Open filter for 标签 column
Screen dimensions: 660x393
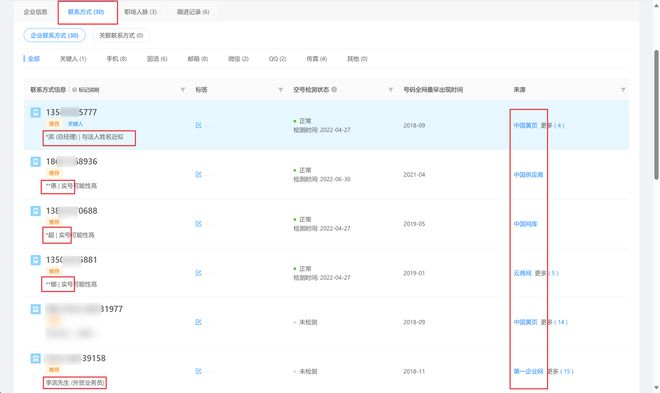pos(280,90)
